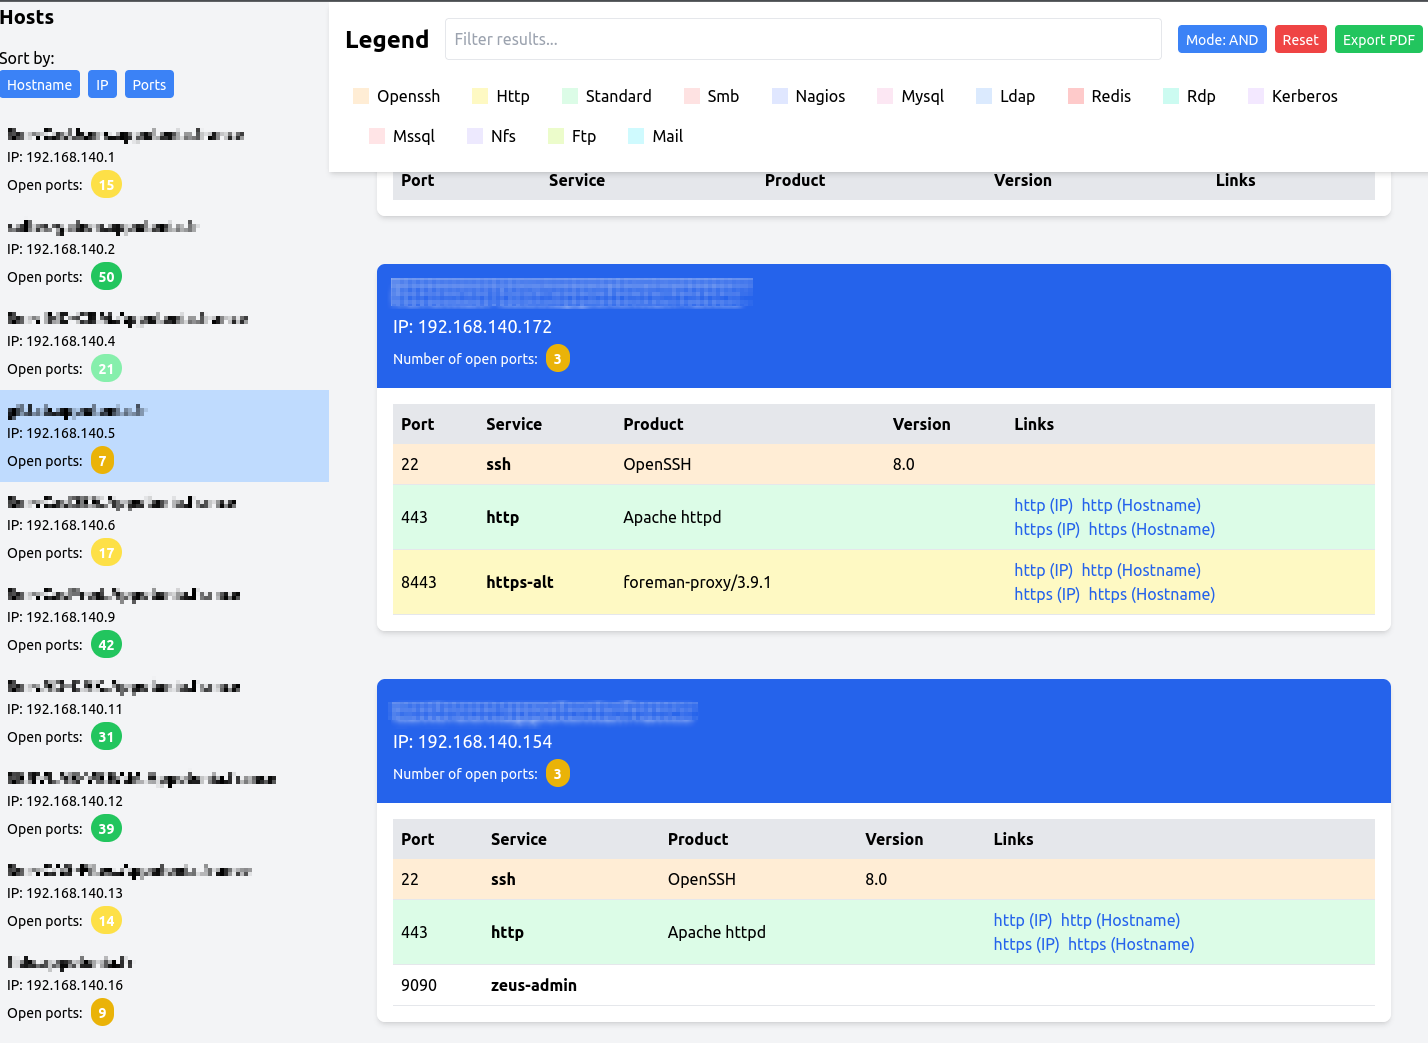Filter by Mssql legend entry

point(402,136)
